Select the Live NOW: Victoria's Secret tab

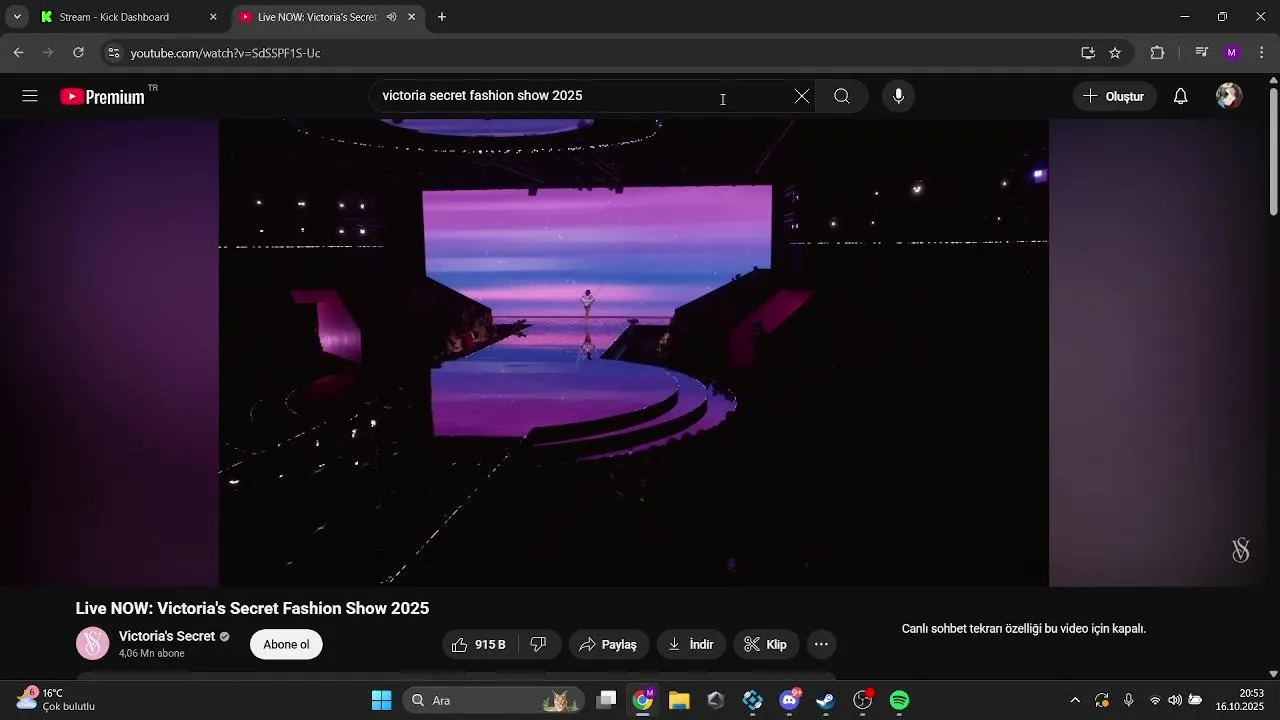point(316,17)
